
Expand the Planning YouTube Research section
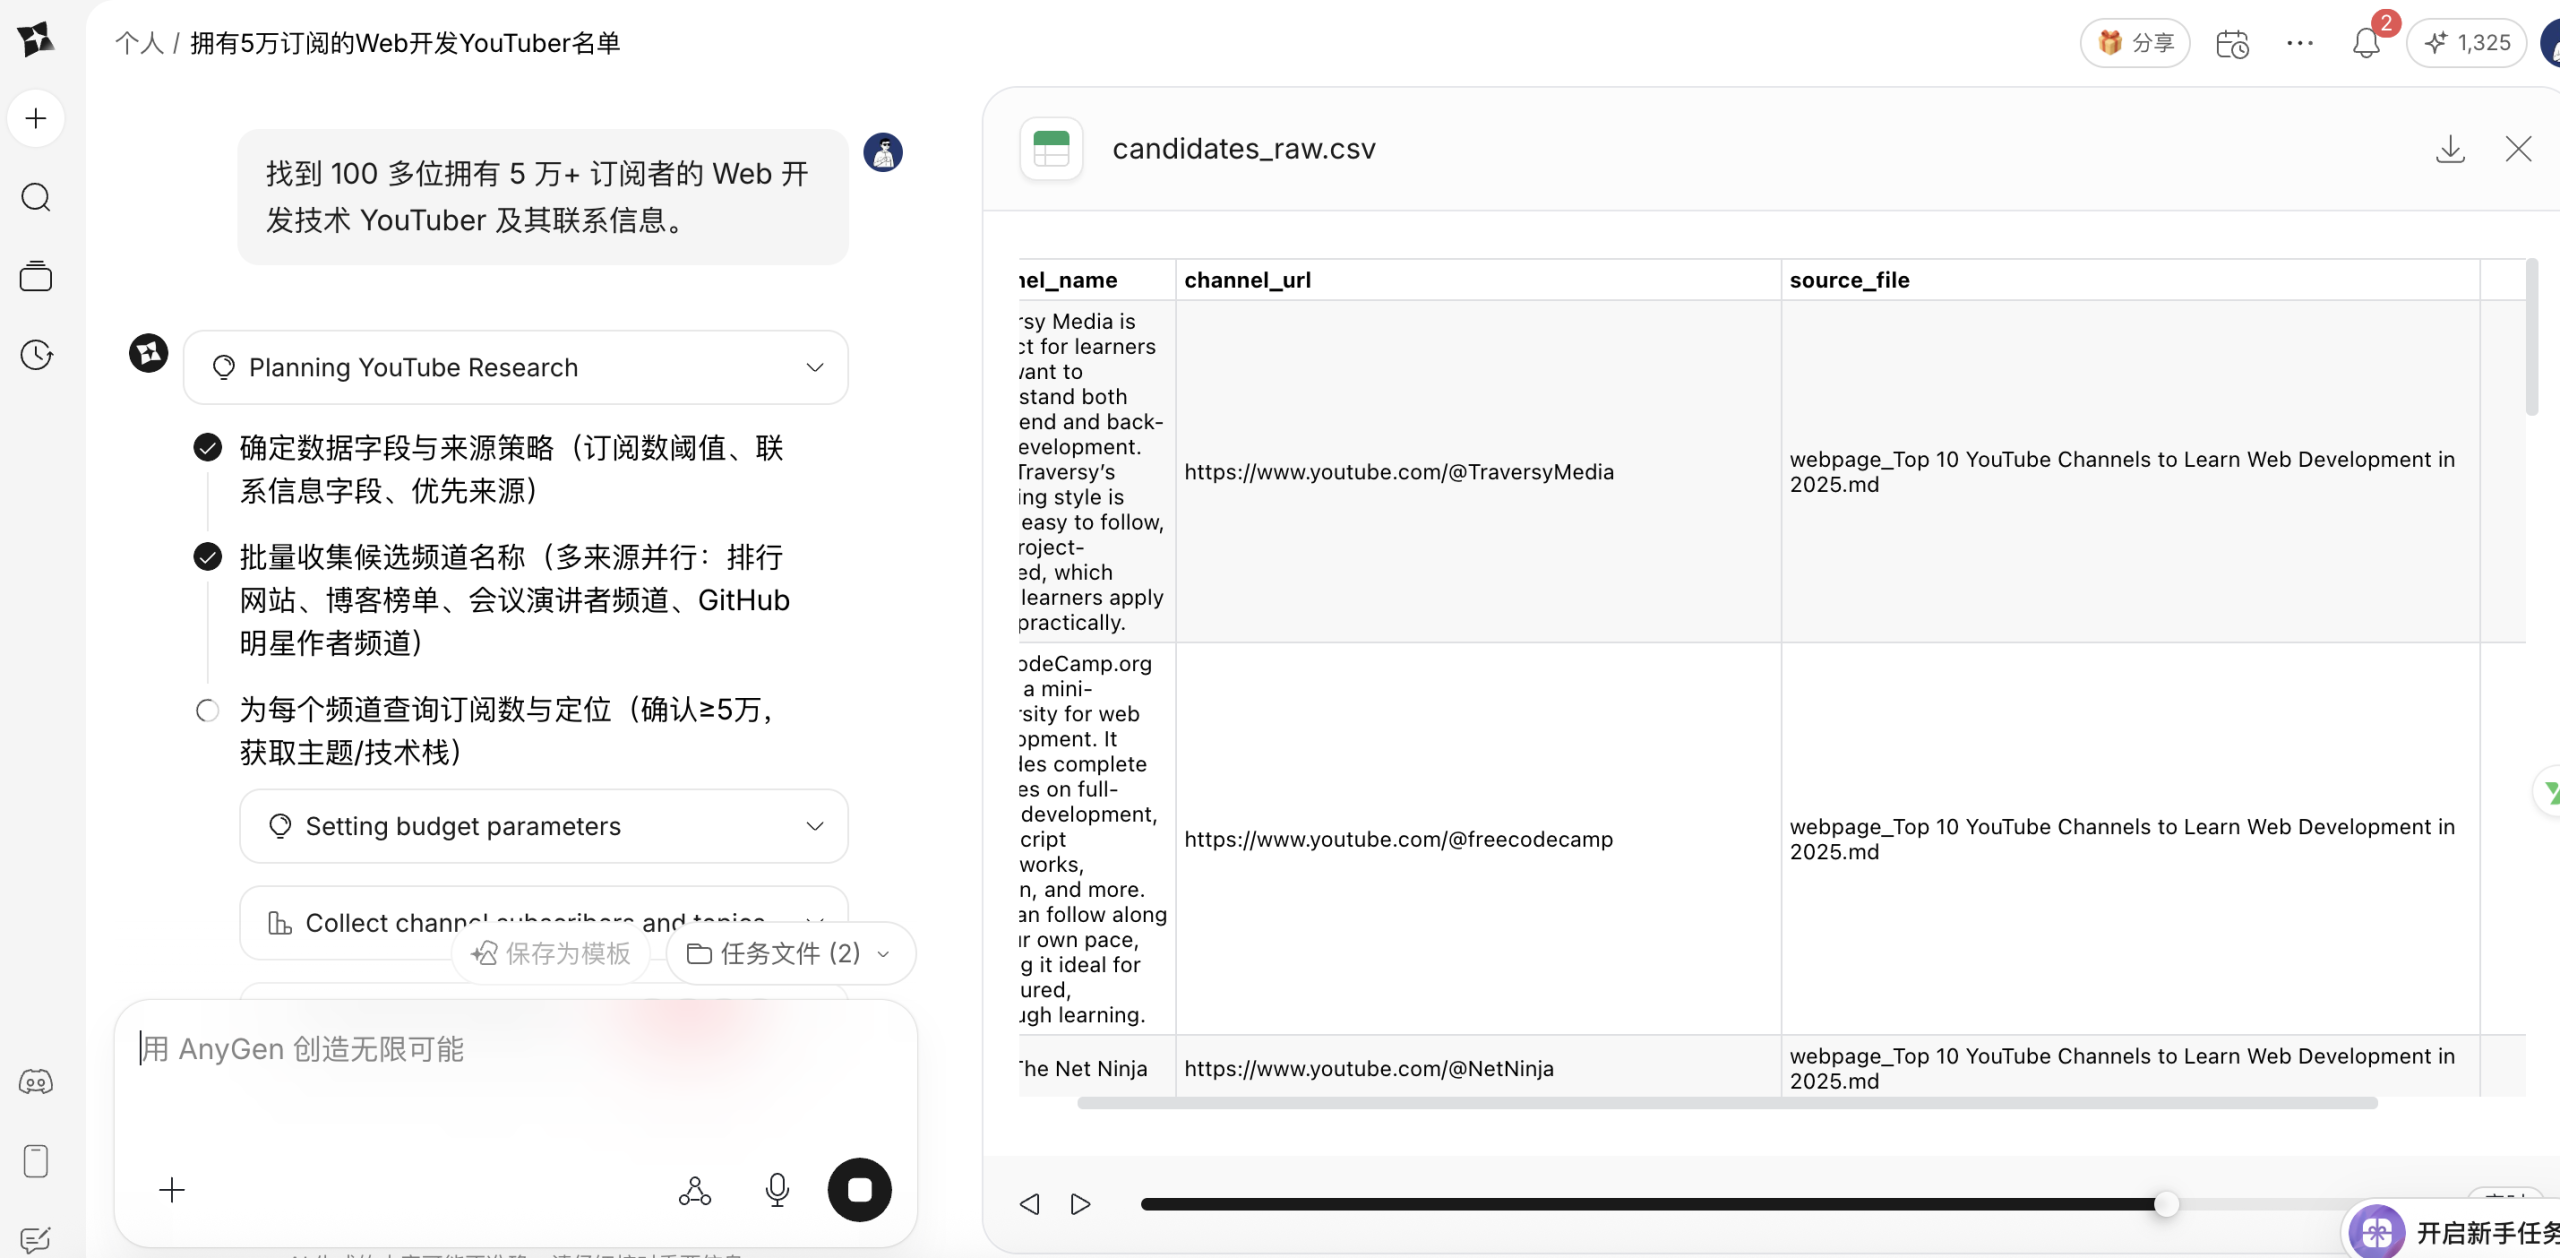tap(814, 367)
